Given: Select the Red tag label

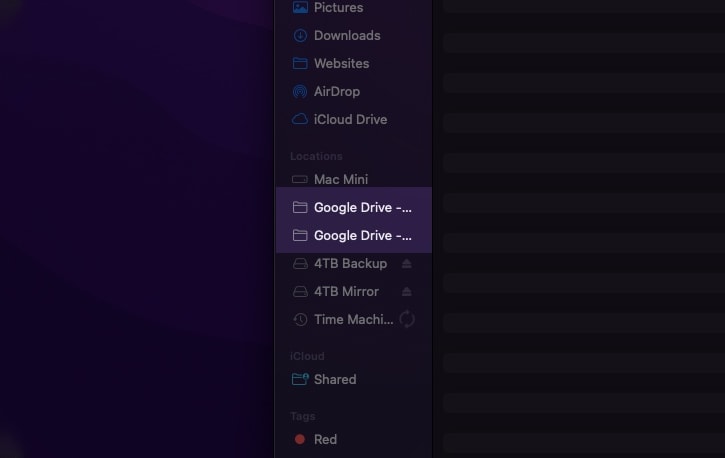Looking at the screenshot, I should coord(326,440).
